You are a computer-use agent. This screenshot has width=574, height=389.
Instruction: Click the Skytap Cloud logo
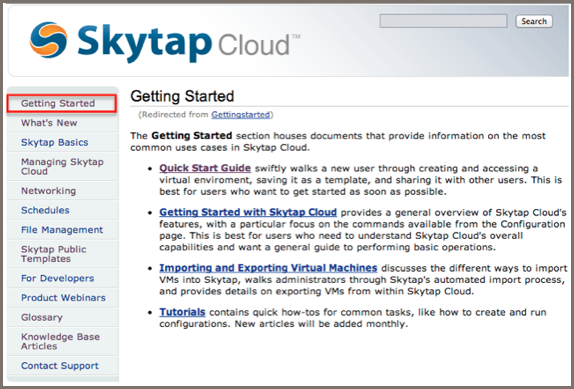(165, 42)
